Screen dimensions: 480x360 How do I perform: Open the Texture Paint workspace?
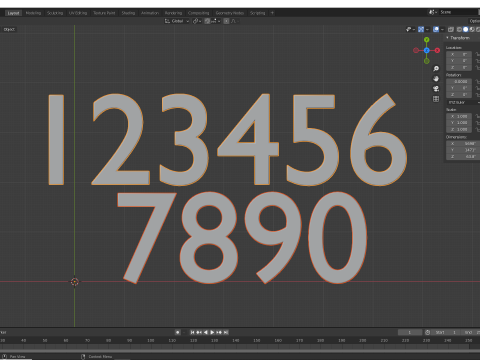point(104,13)
